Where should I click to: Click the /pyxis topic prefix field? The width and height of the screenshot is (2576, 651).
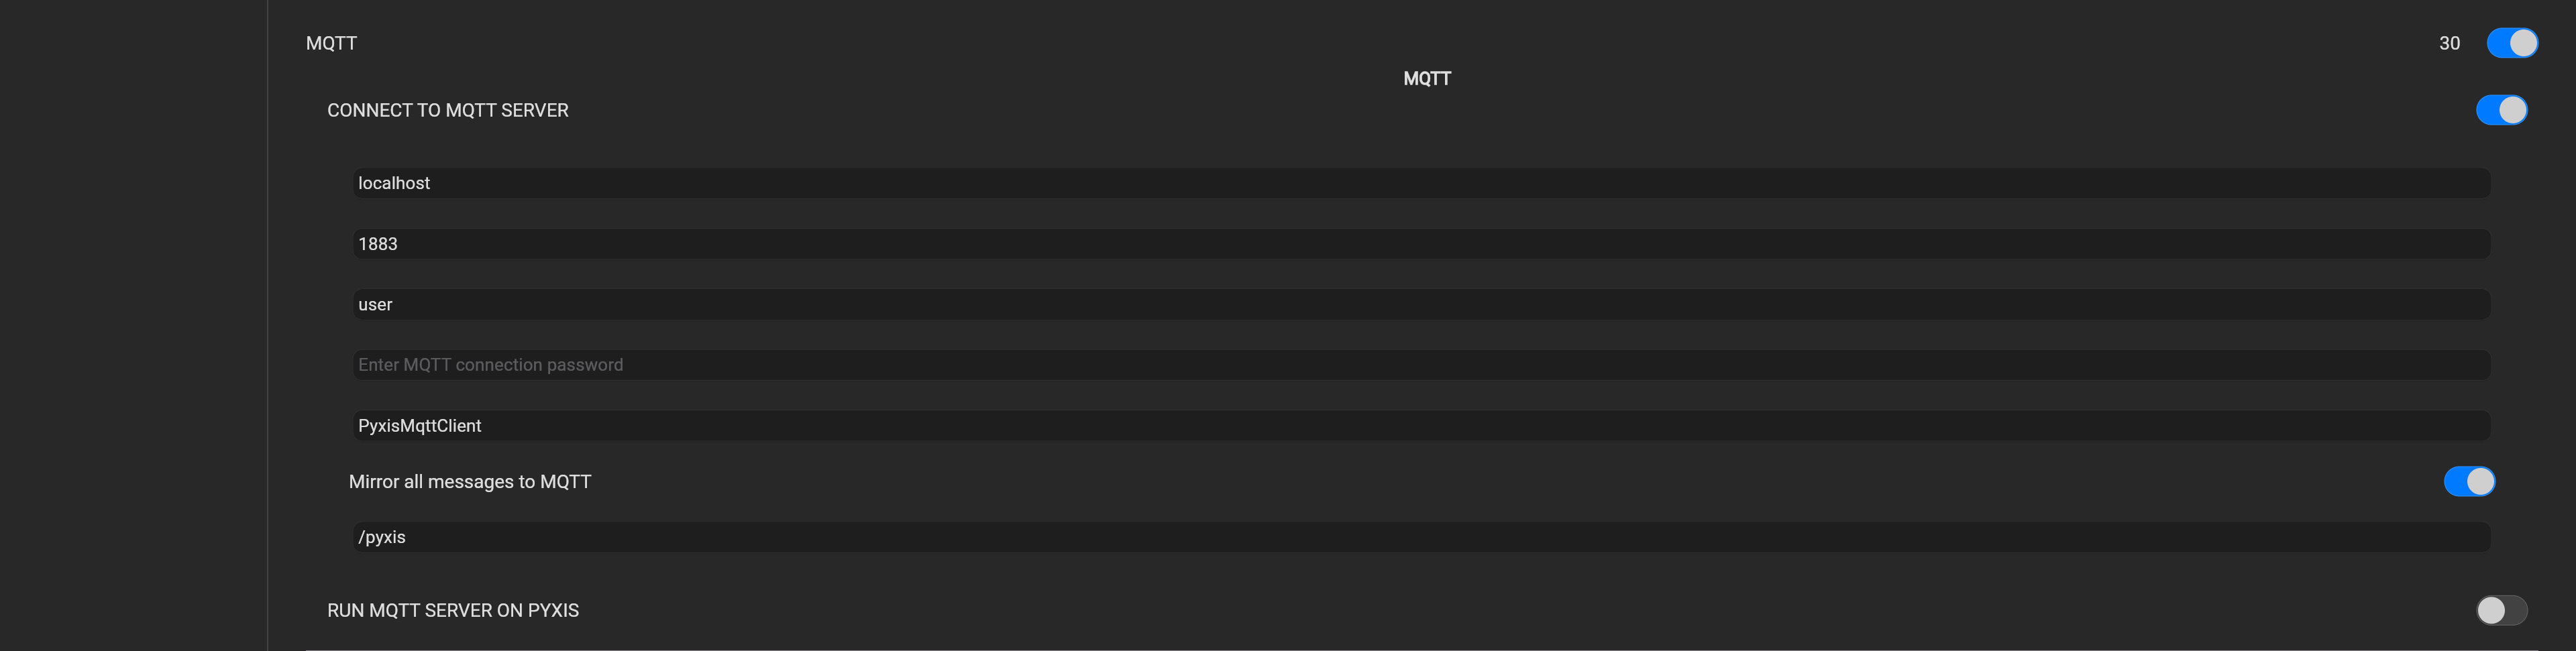point(1420,537)
